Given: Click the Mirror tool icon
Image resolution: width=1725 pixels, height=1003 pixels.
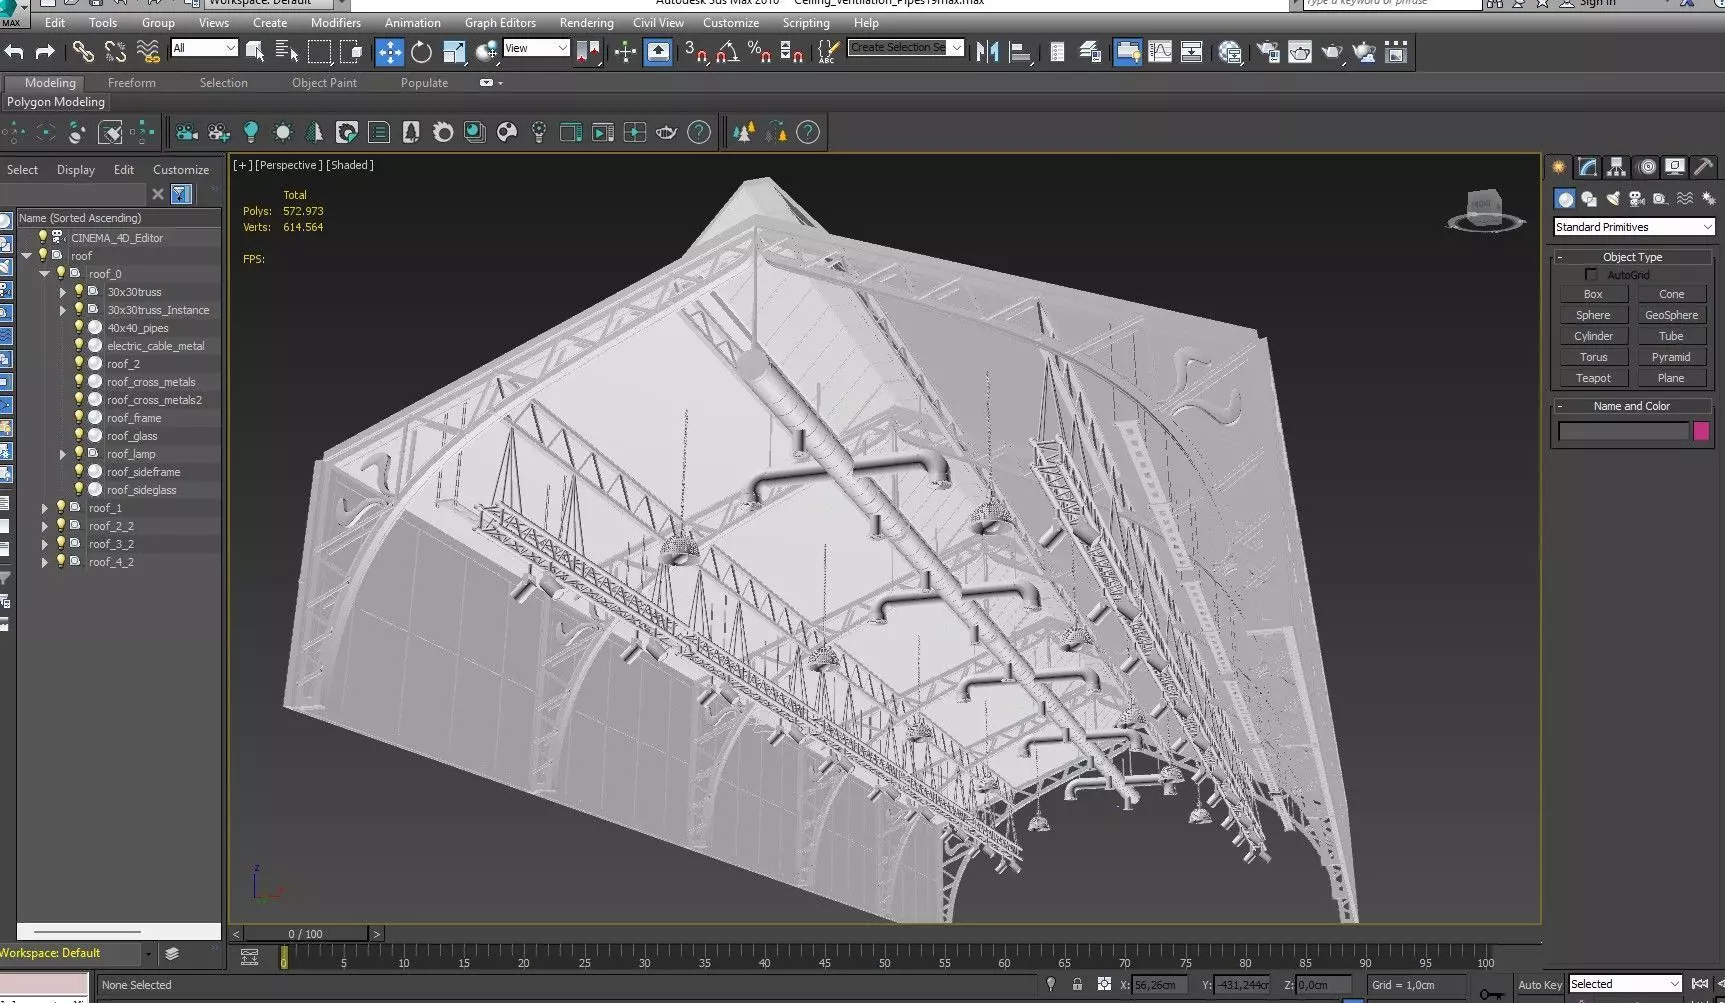Looking at the screenshot, I should click(987, 52).
